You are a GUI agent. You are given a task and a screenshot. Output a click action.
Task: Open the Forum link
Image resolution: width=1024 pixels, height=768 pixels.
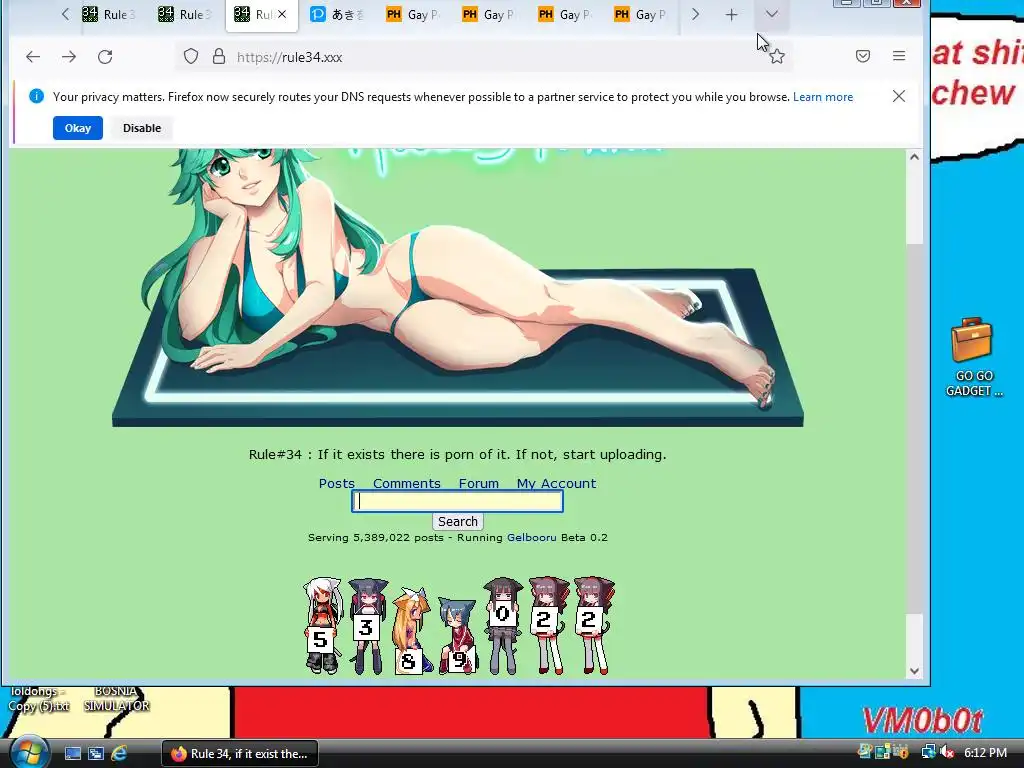[478, 483]
